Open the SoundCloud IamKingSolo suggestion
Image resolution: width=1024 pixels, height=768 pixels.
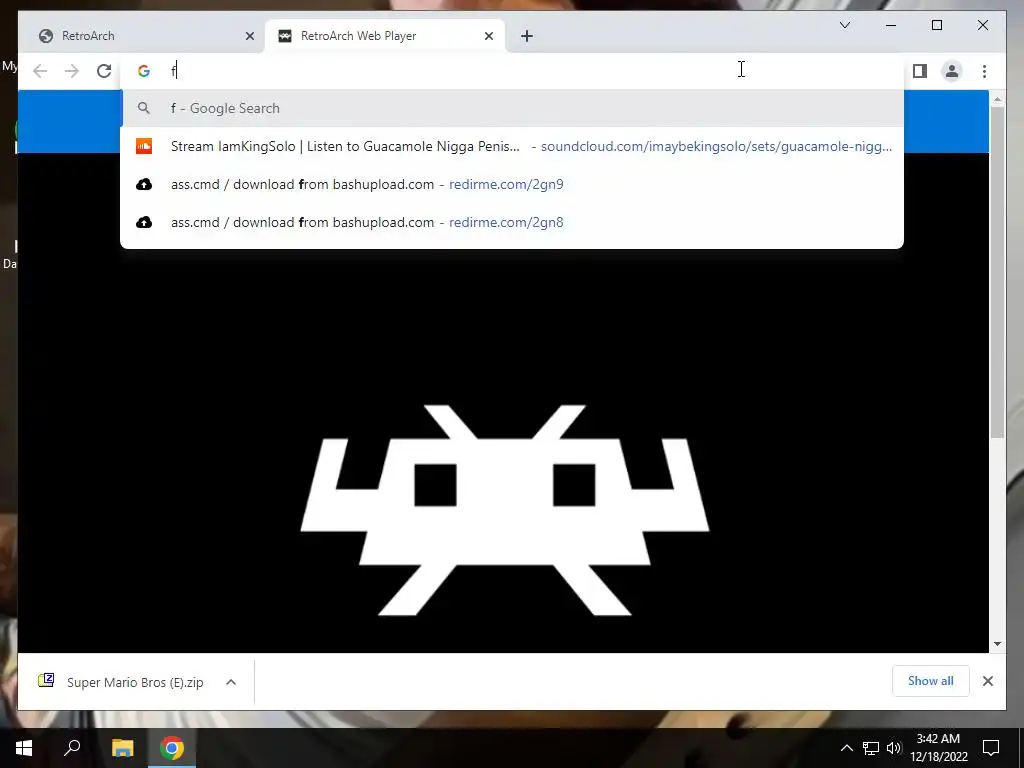(x=513, y=146)
